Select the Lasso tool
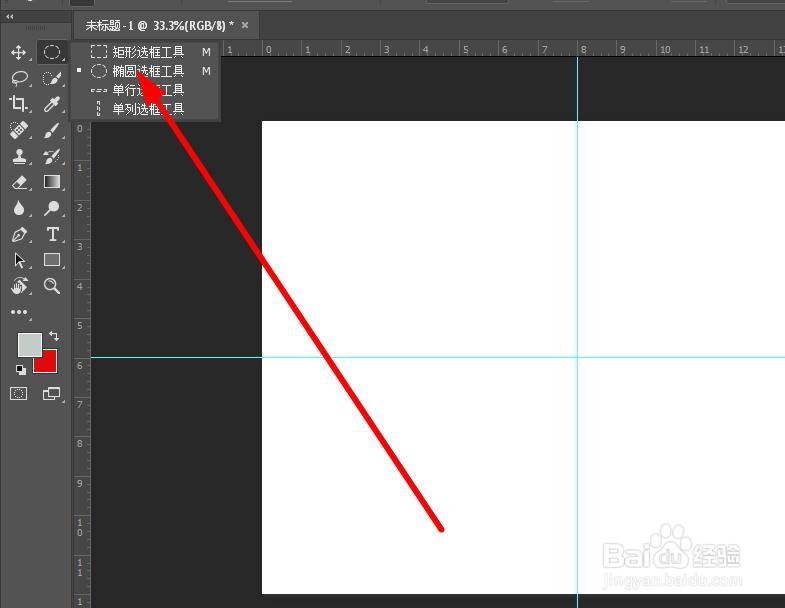This screenshot has height=608, width=785. tap(19, 78)
